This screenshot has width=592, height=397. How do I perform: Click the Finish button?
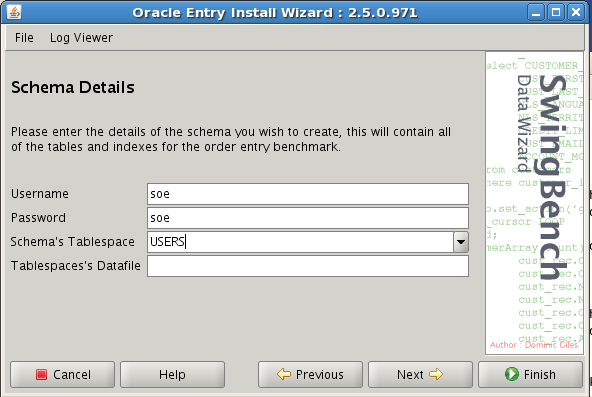point(530,374)
